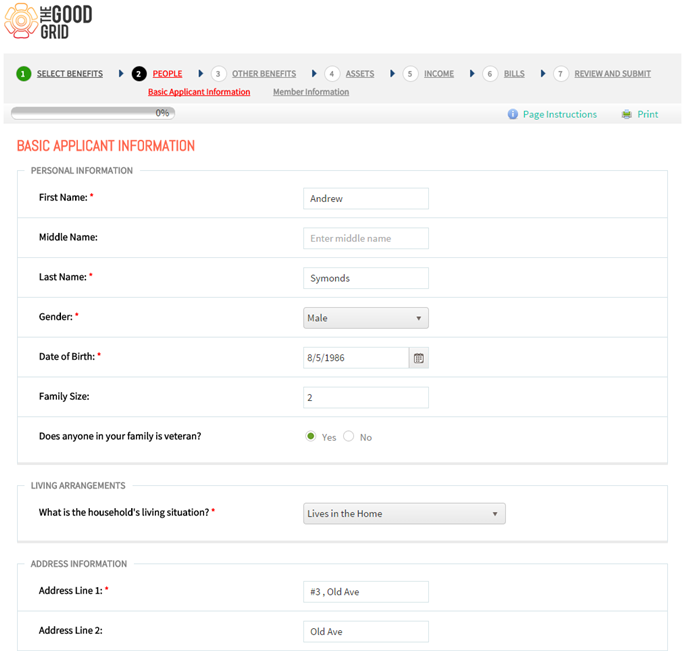Click the Family Size field
The image size is (683, 667).
click(366, 398)
